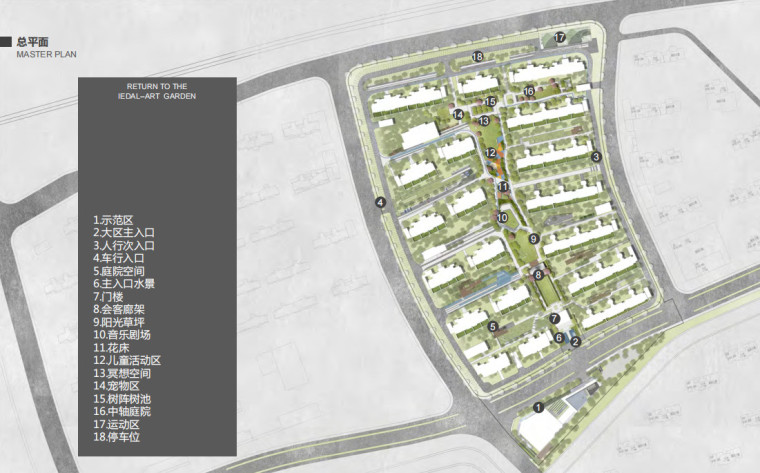Click the MASTER PLAN subtitle text

tap(46, 55)
